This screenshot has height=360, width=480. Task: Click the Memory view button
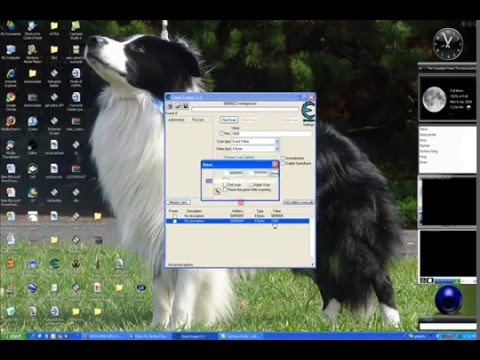click(x=178, y=202)
